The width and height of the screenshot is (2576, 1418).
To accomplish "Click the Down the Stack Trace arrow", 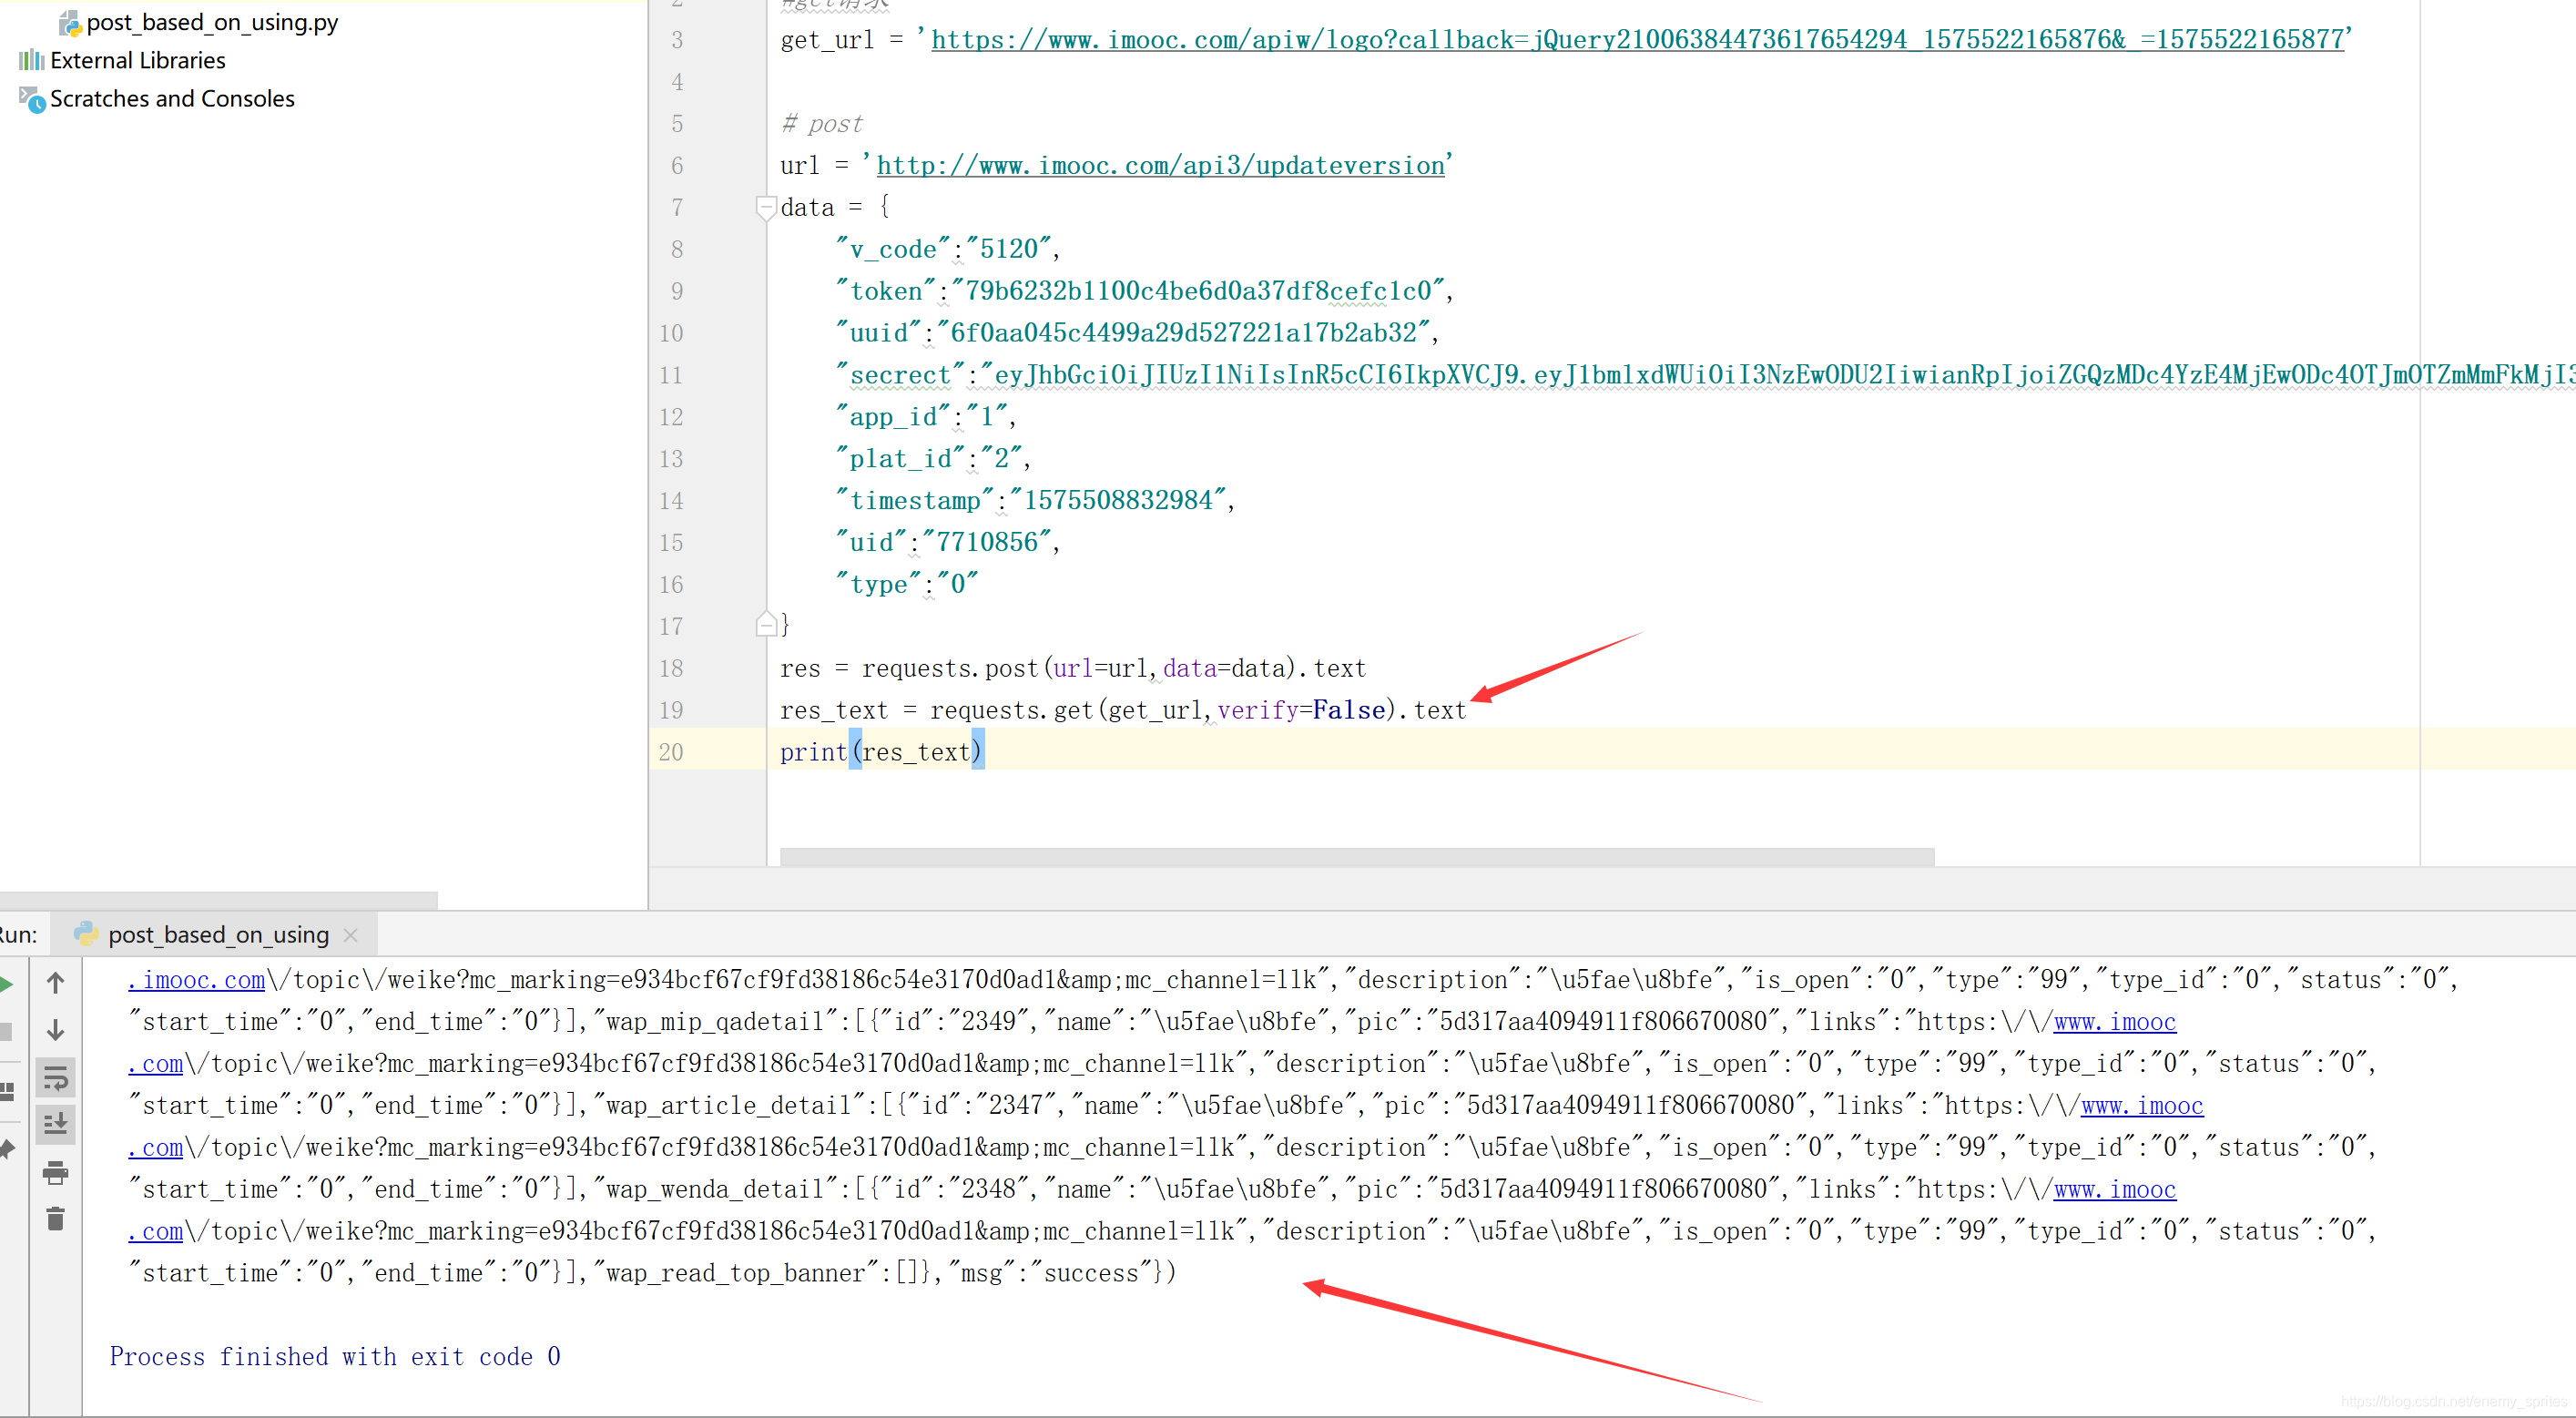I will (55, 1030).
